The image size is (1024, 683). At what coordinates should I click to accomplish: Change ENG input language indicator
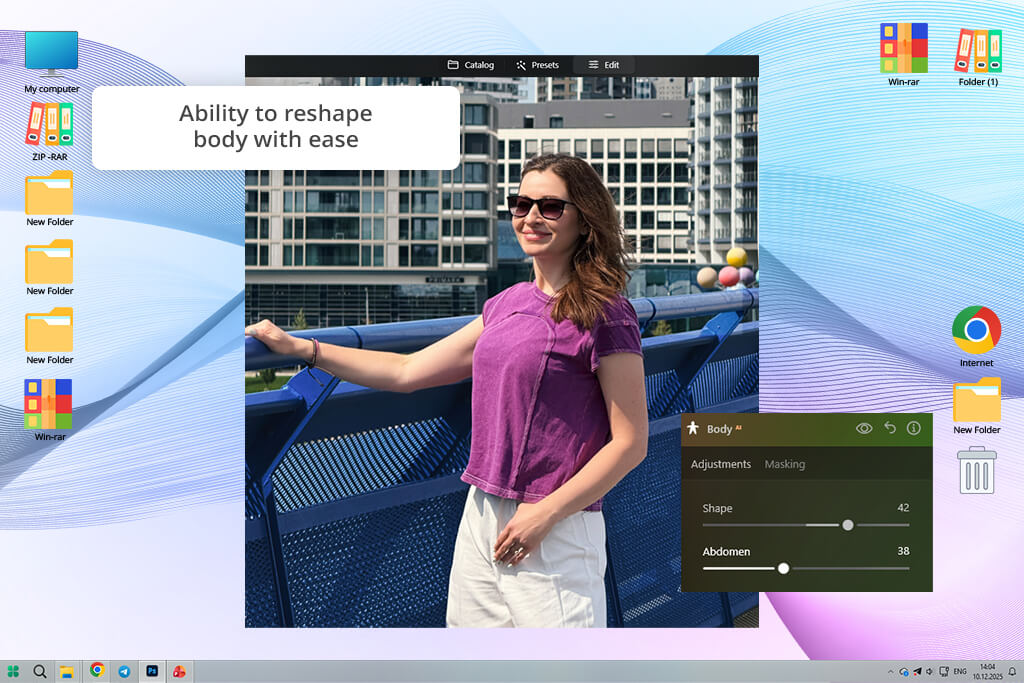[960, 671]
